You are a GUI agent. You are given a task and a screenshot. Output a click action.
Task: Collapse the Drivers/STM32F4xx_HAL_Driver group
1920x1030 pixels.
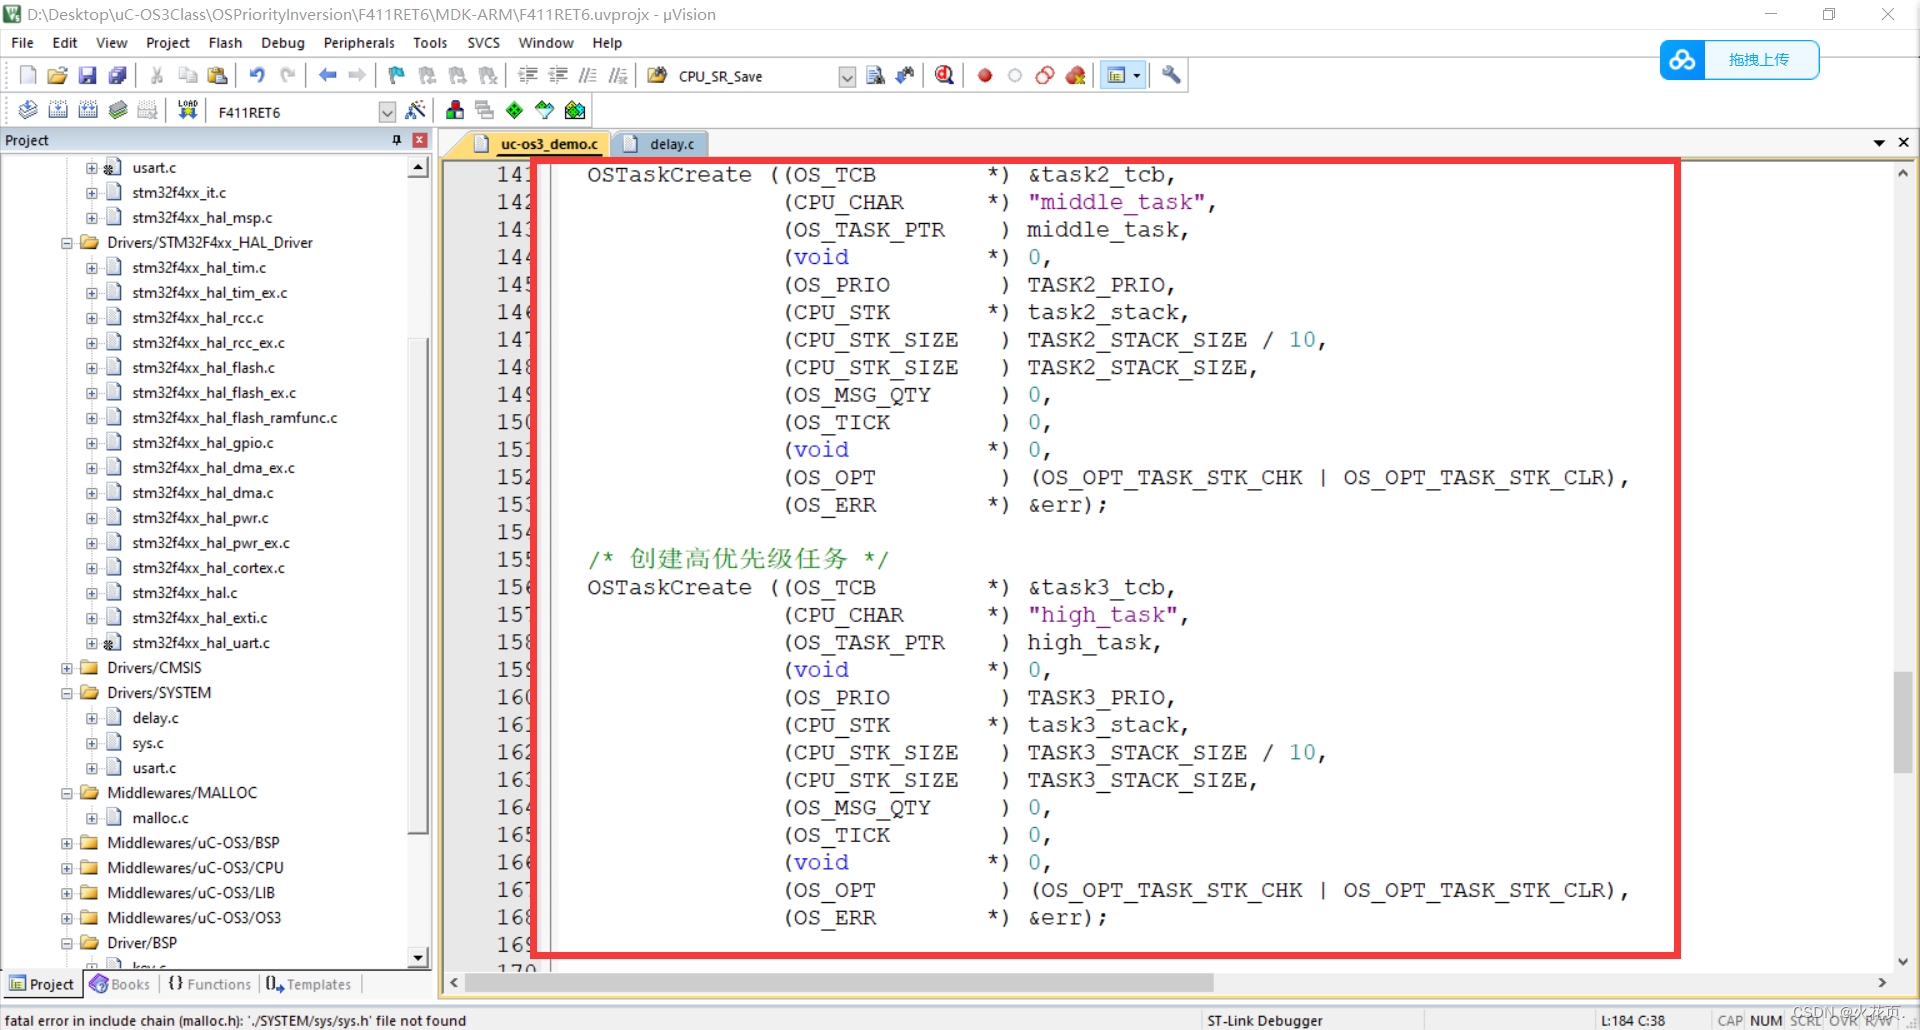[67, 243]
